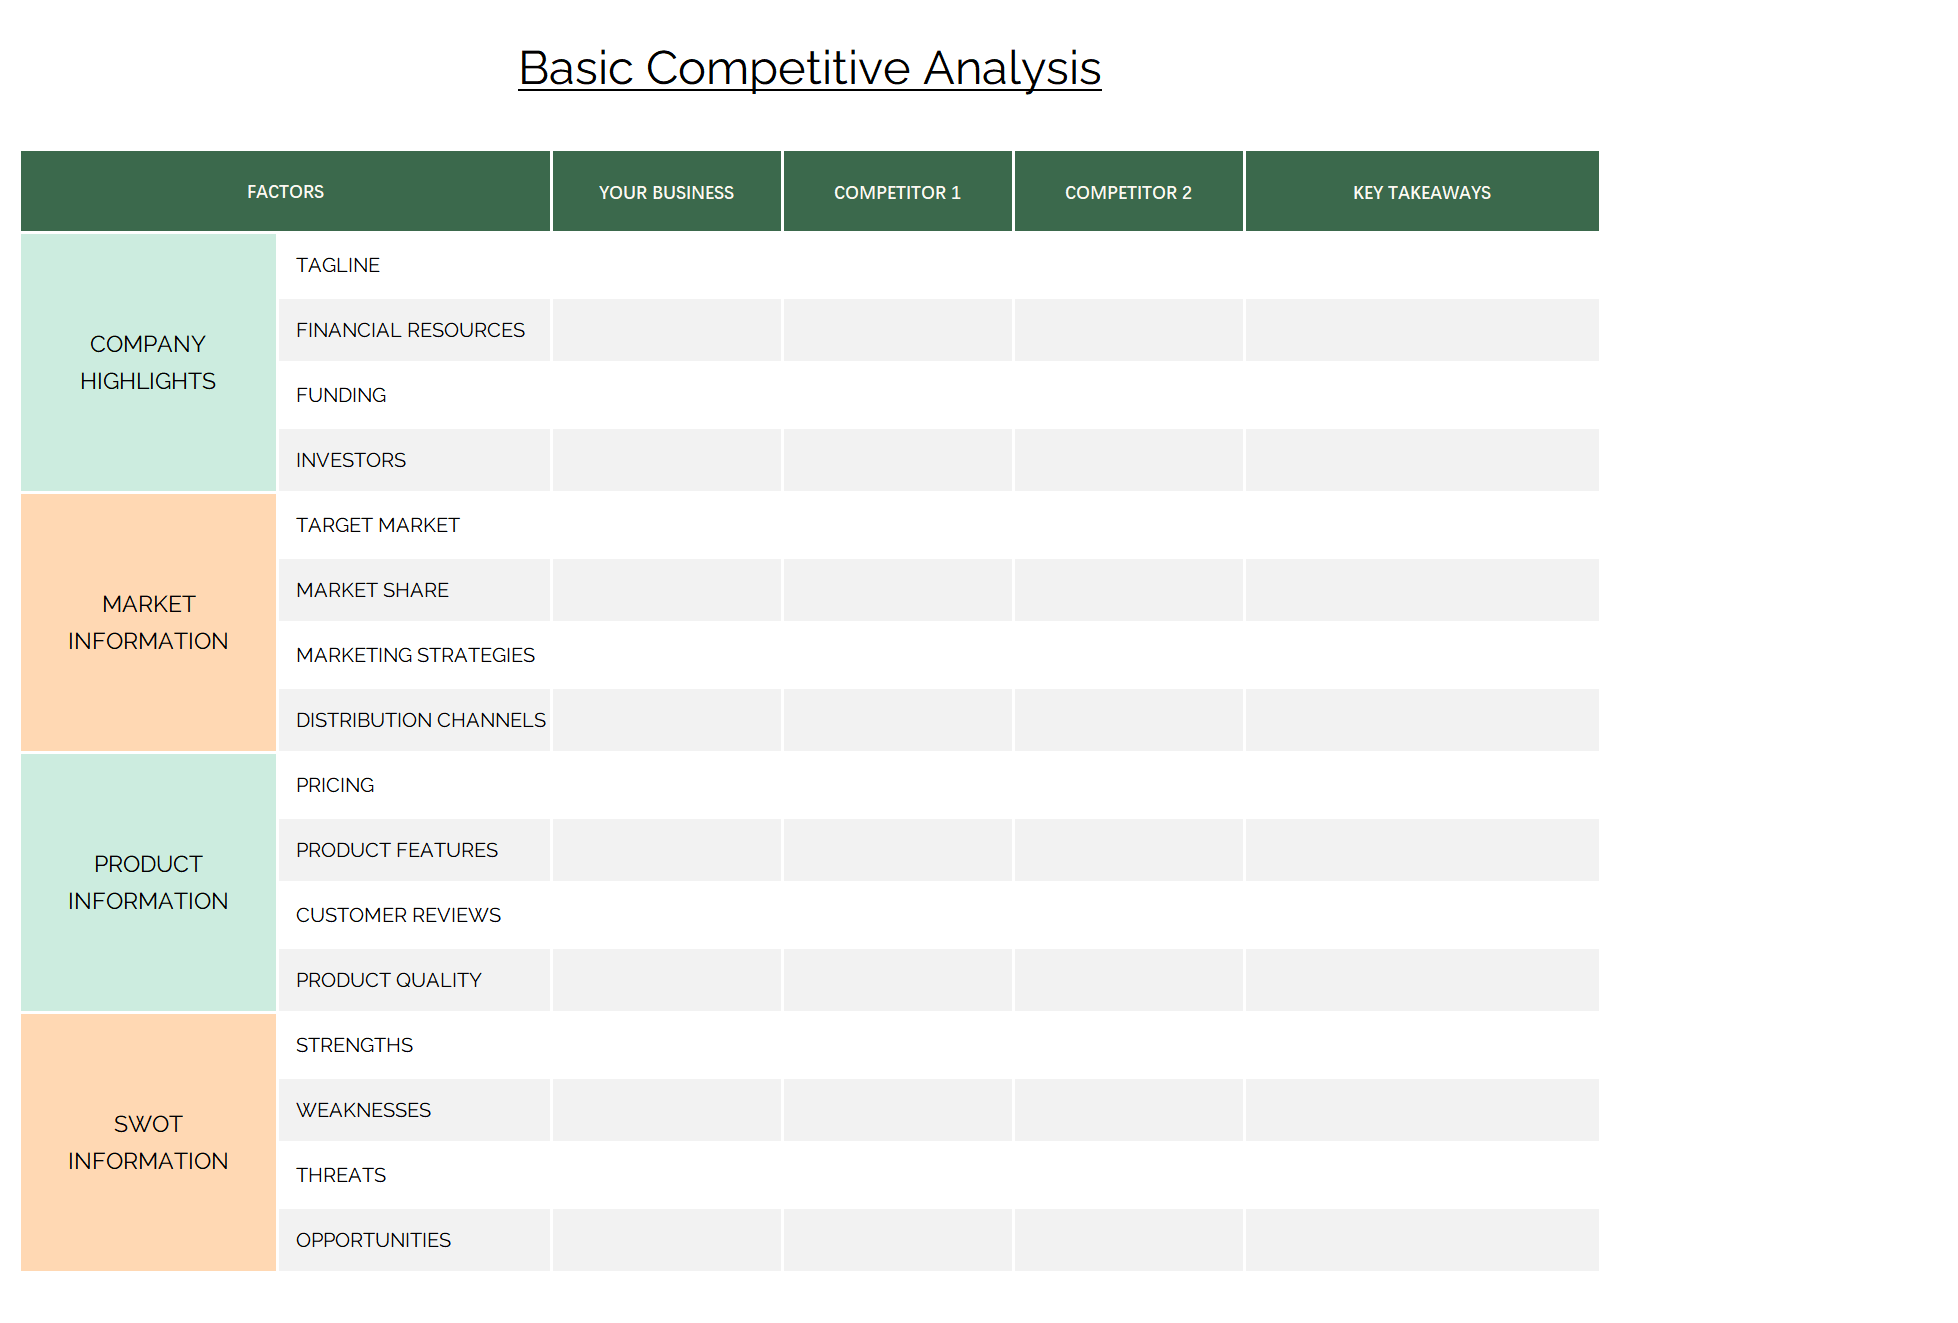Click the COMPANY HIGHLIGHTS category cell

[148, 362]
